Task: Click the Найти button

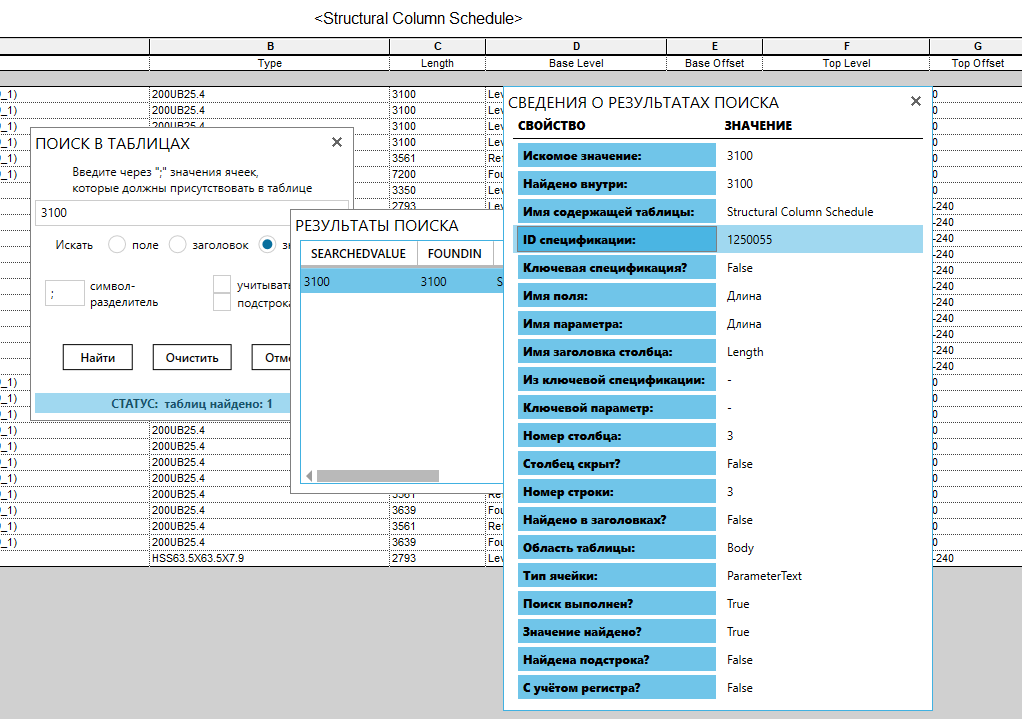Action: tap(98, 357)
